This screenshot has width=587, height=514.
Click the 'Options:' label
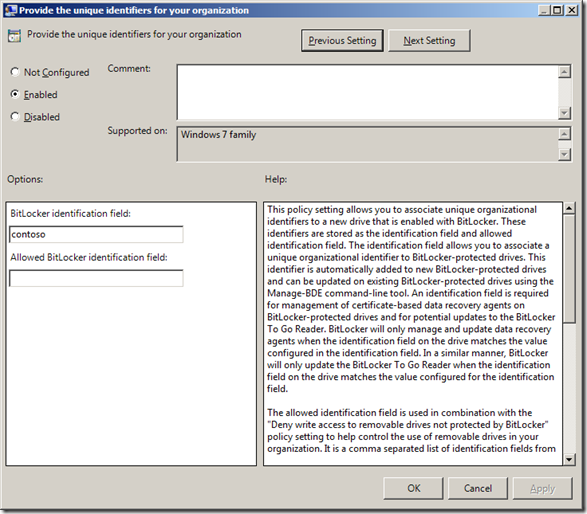click(25, 179)
